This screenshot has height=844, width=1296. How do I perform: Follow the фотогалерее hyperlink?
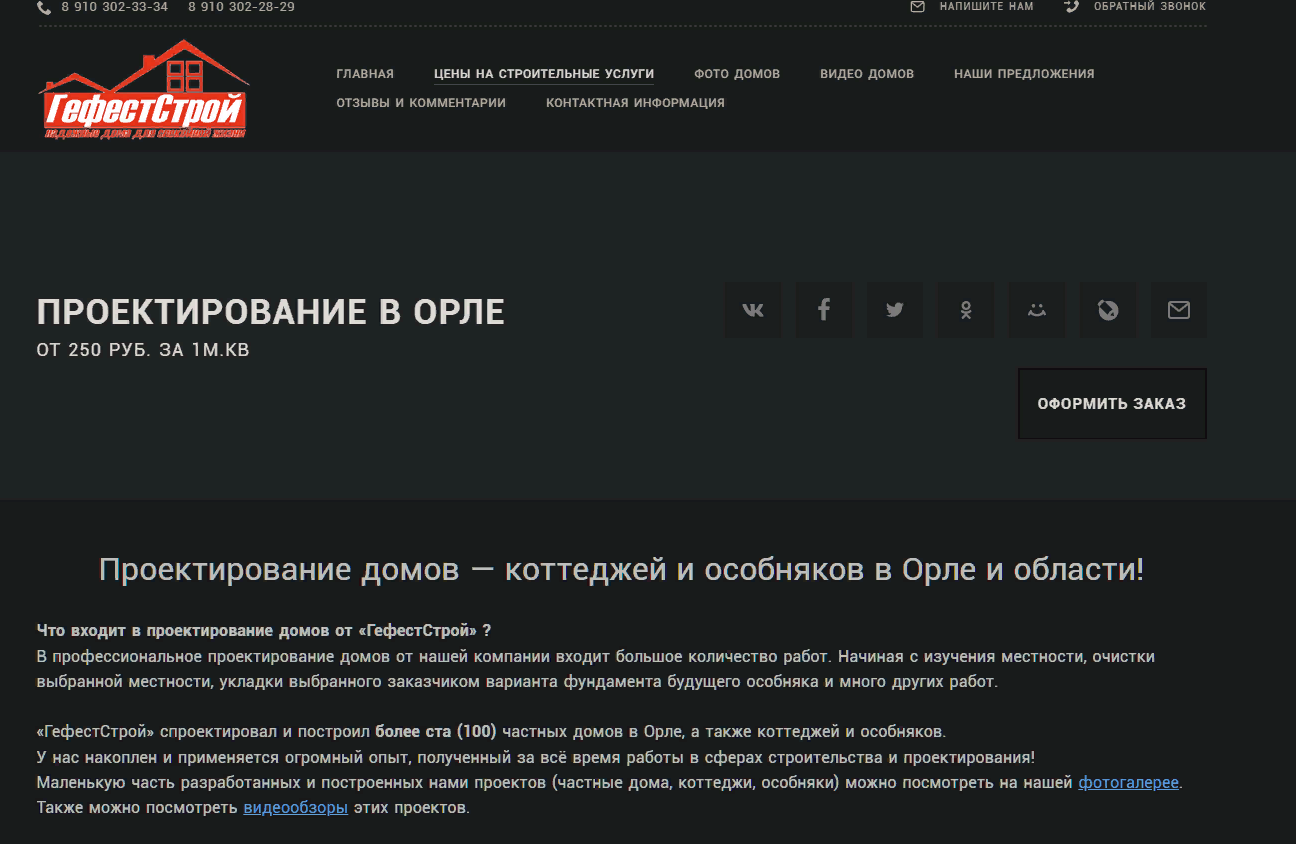click(x=1129, y=783)
